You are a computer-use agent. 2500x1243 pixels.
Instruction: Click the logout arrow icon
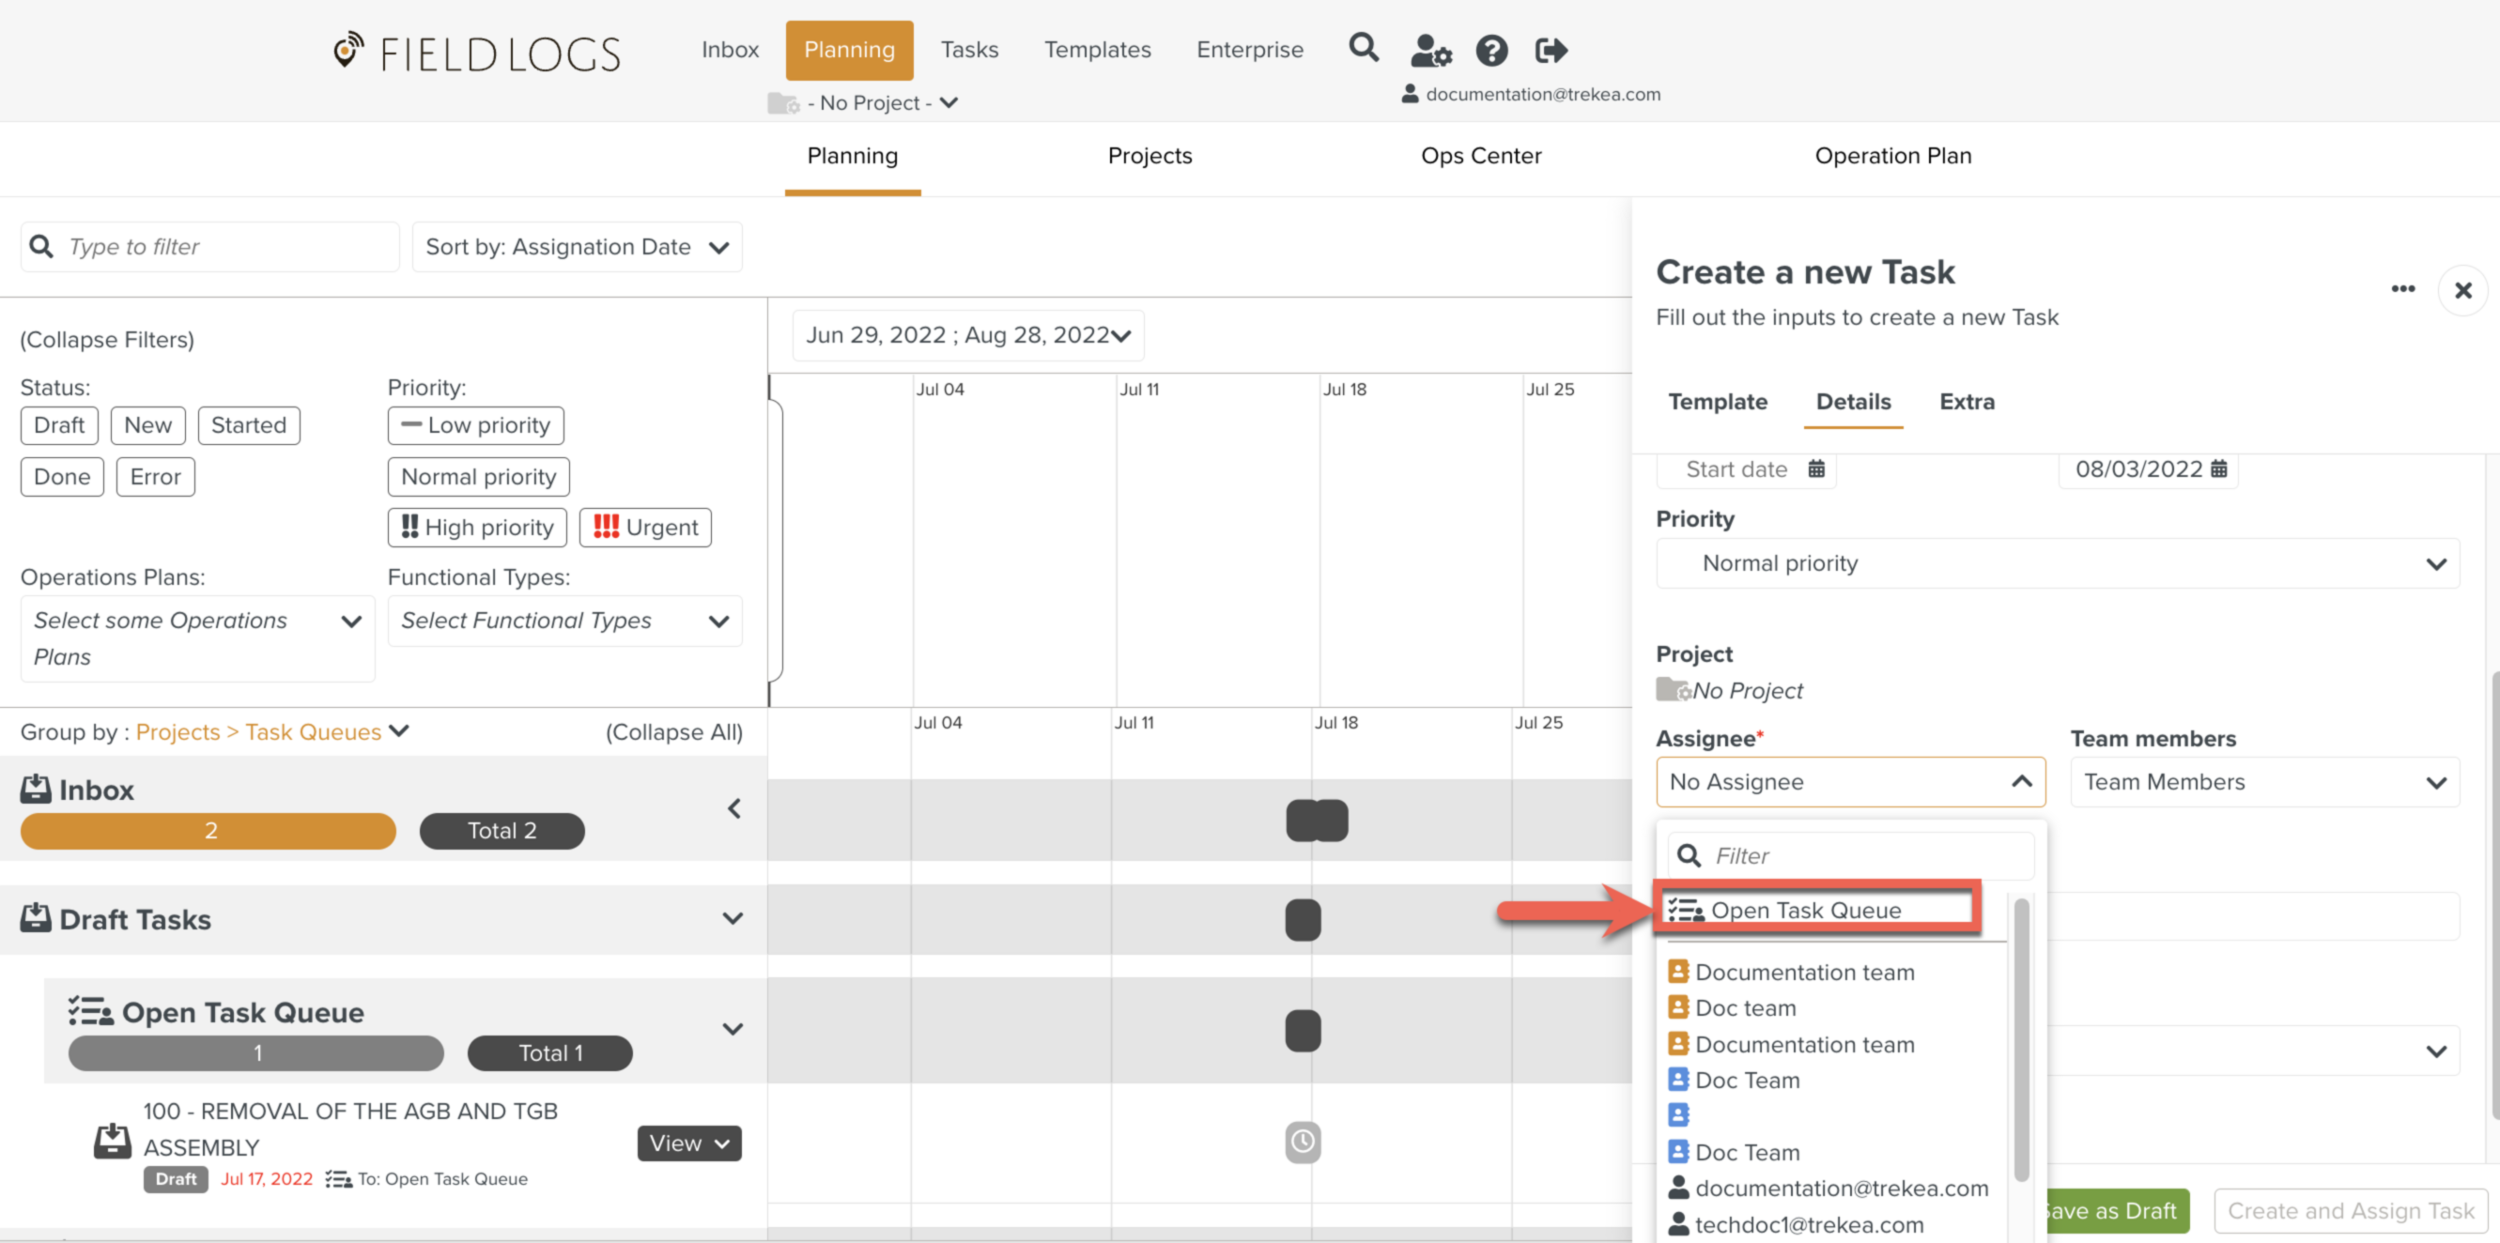tap(1551, 50)
